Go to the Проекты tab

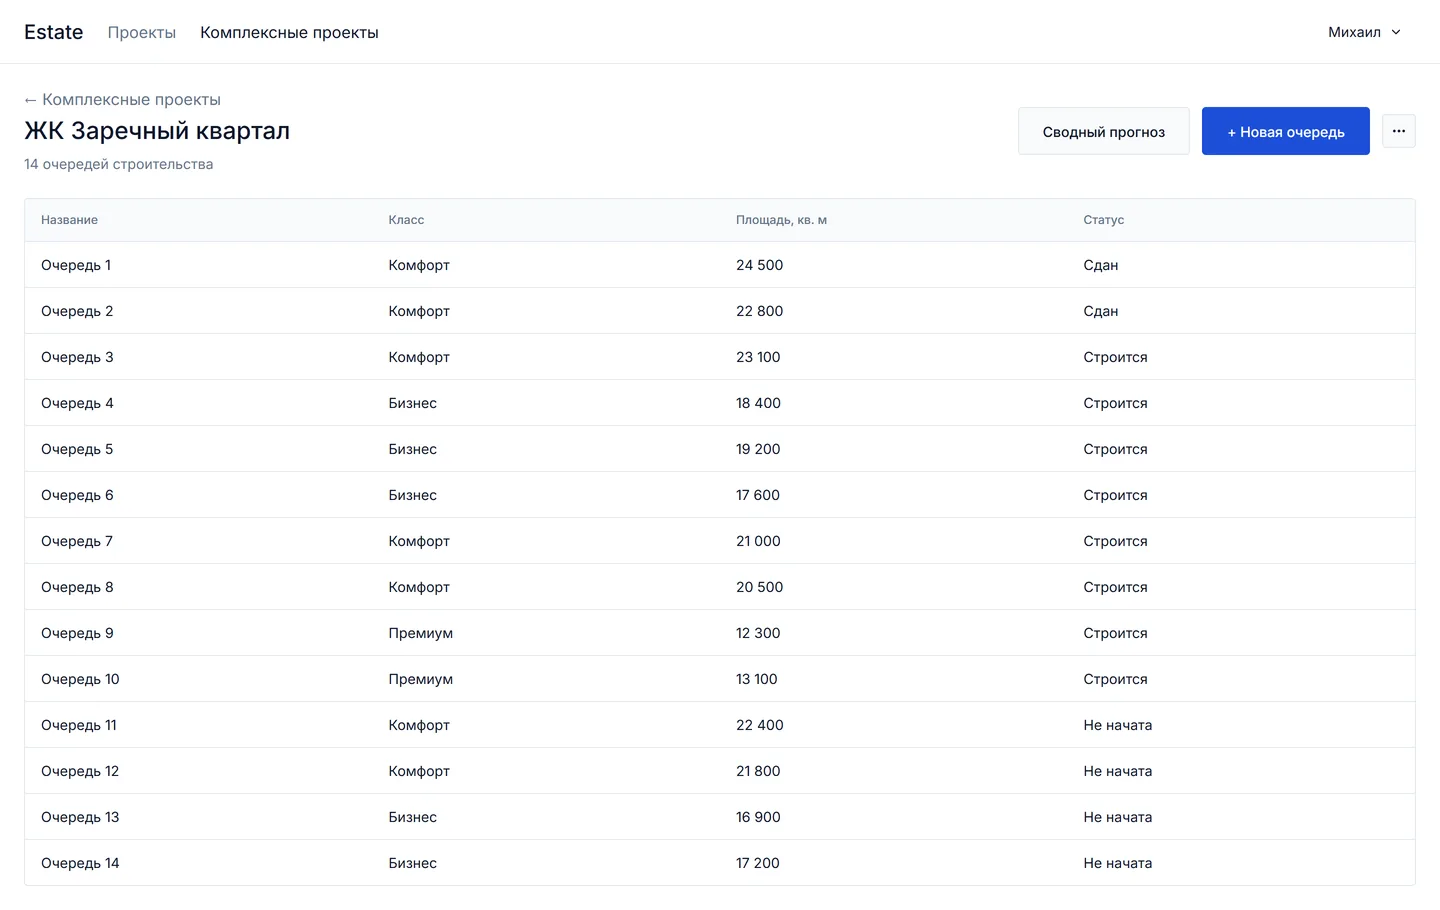click(x=142, y=32)
